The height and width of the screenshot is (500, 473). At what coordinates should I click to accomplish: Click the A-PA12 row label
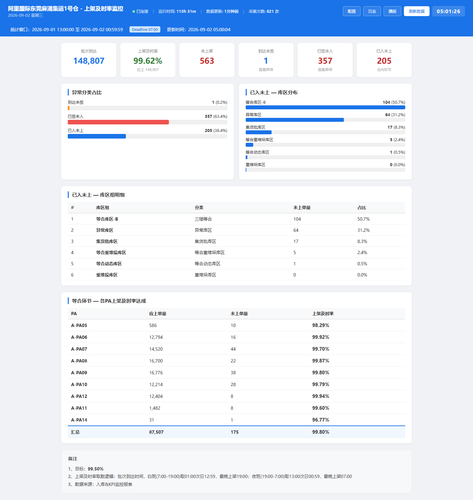click(79, 396)
